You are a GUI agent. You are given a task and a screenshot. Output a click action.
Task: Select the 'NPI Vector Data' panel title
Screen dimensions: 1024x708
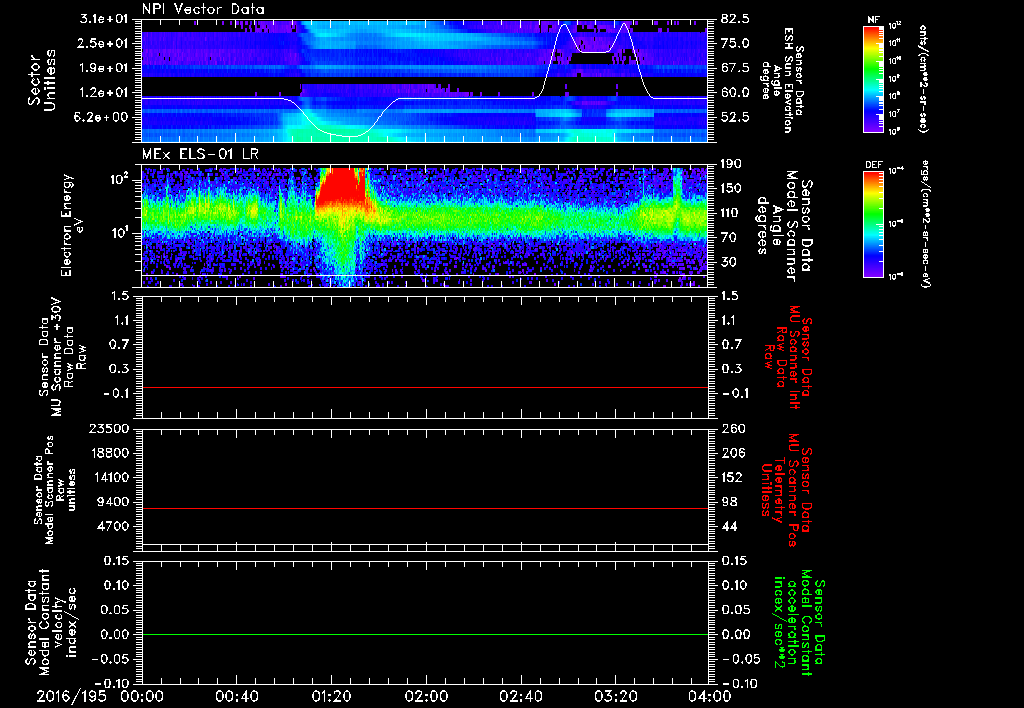(204, 9)
